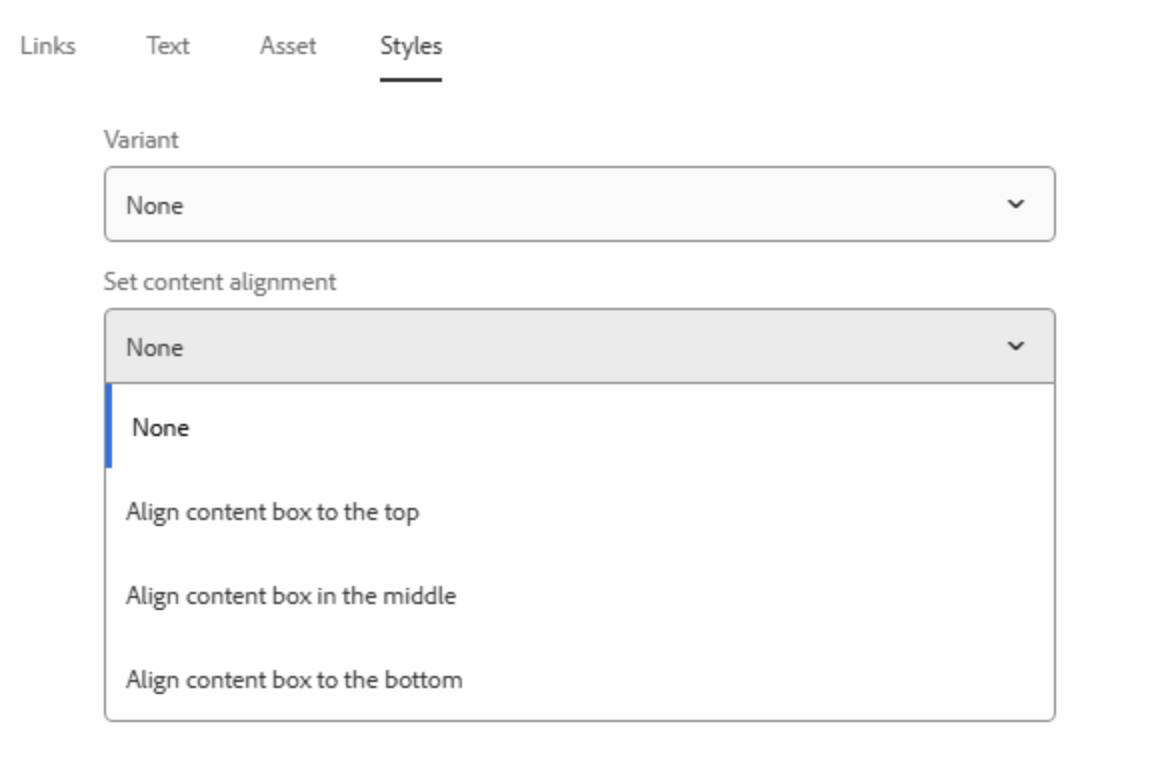Click the Variant dropdown chevron
Image resolution: width=1150 pixels, height=774 pixels.
(1018, 204)
